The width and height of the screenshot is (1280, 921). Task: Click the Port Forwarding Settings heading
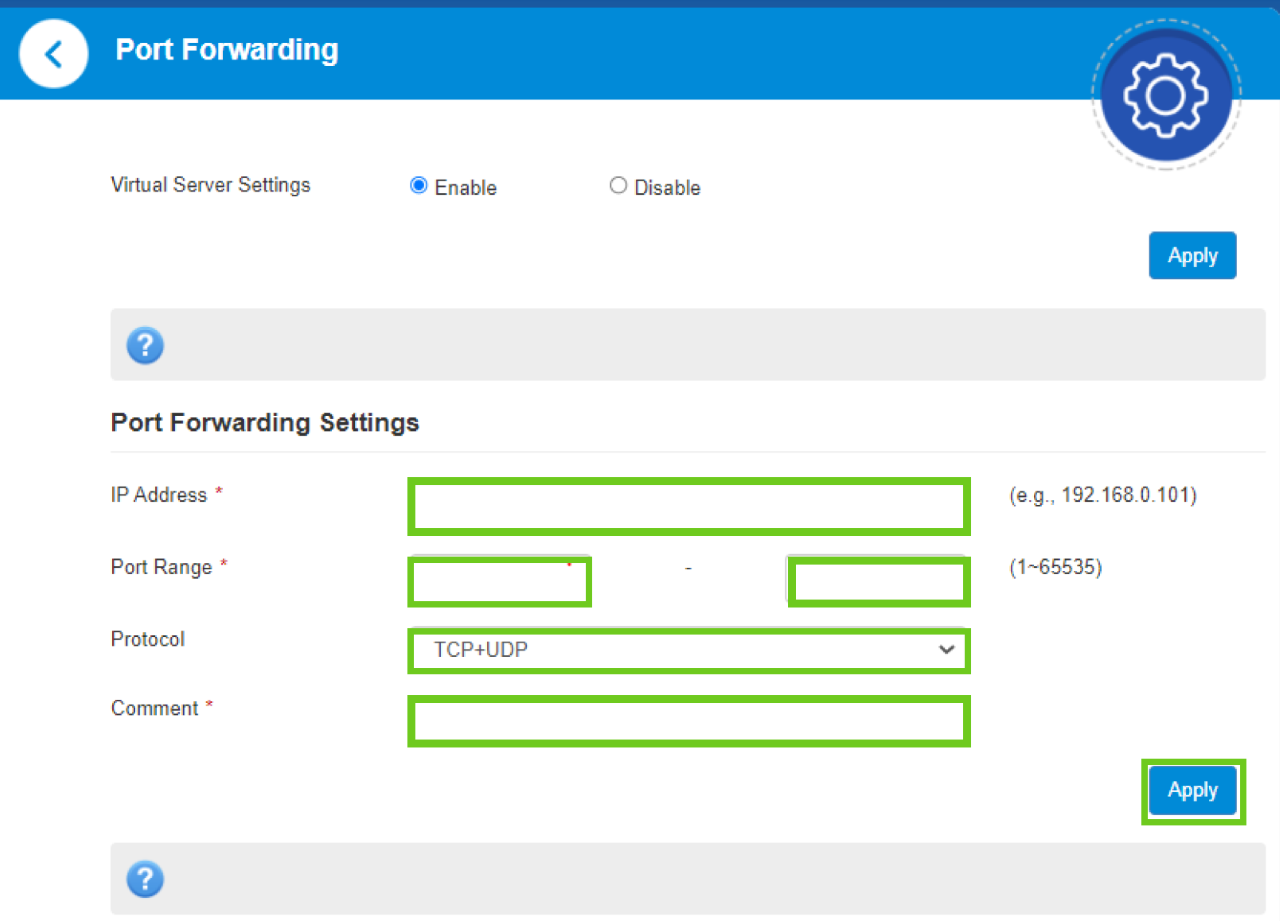pyautogui.click(x=265, y=423)
